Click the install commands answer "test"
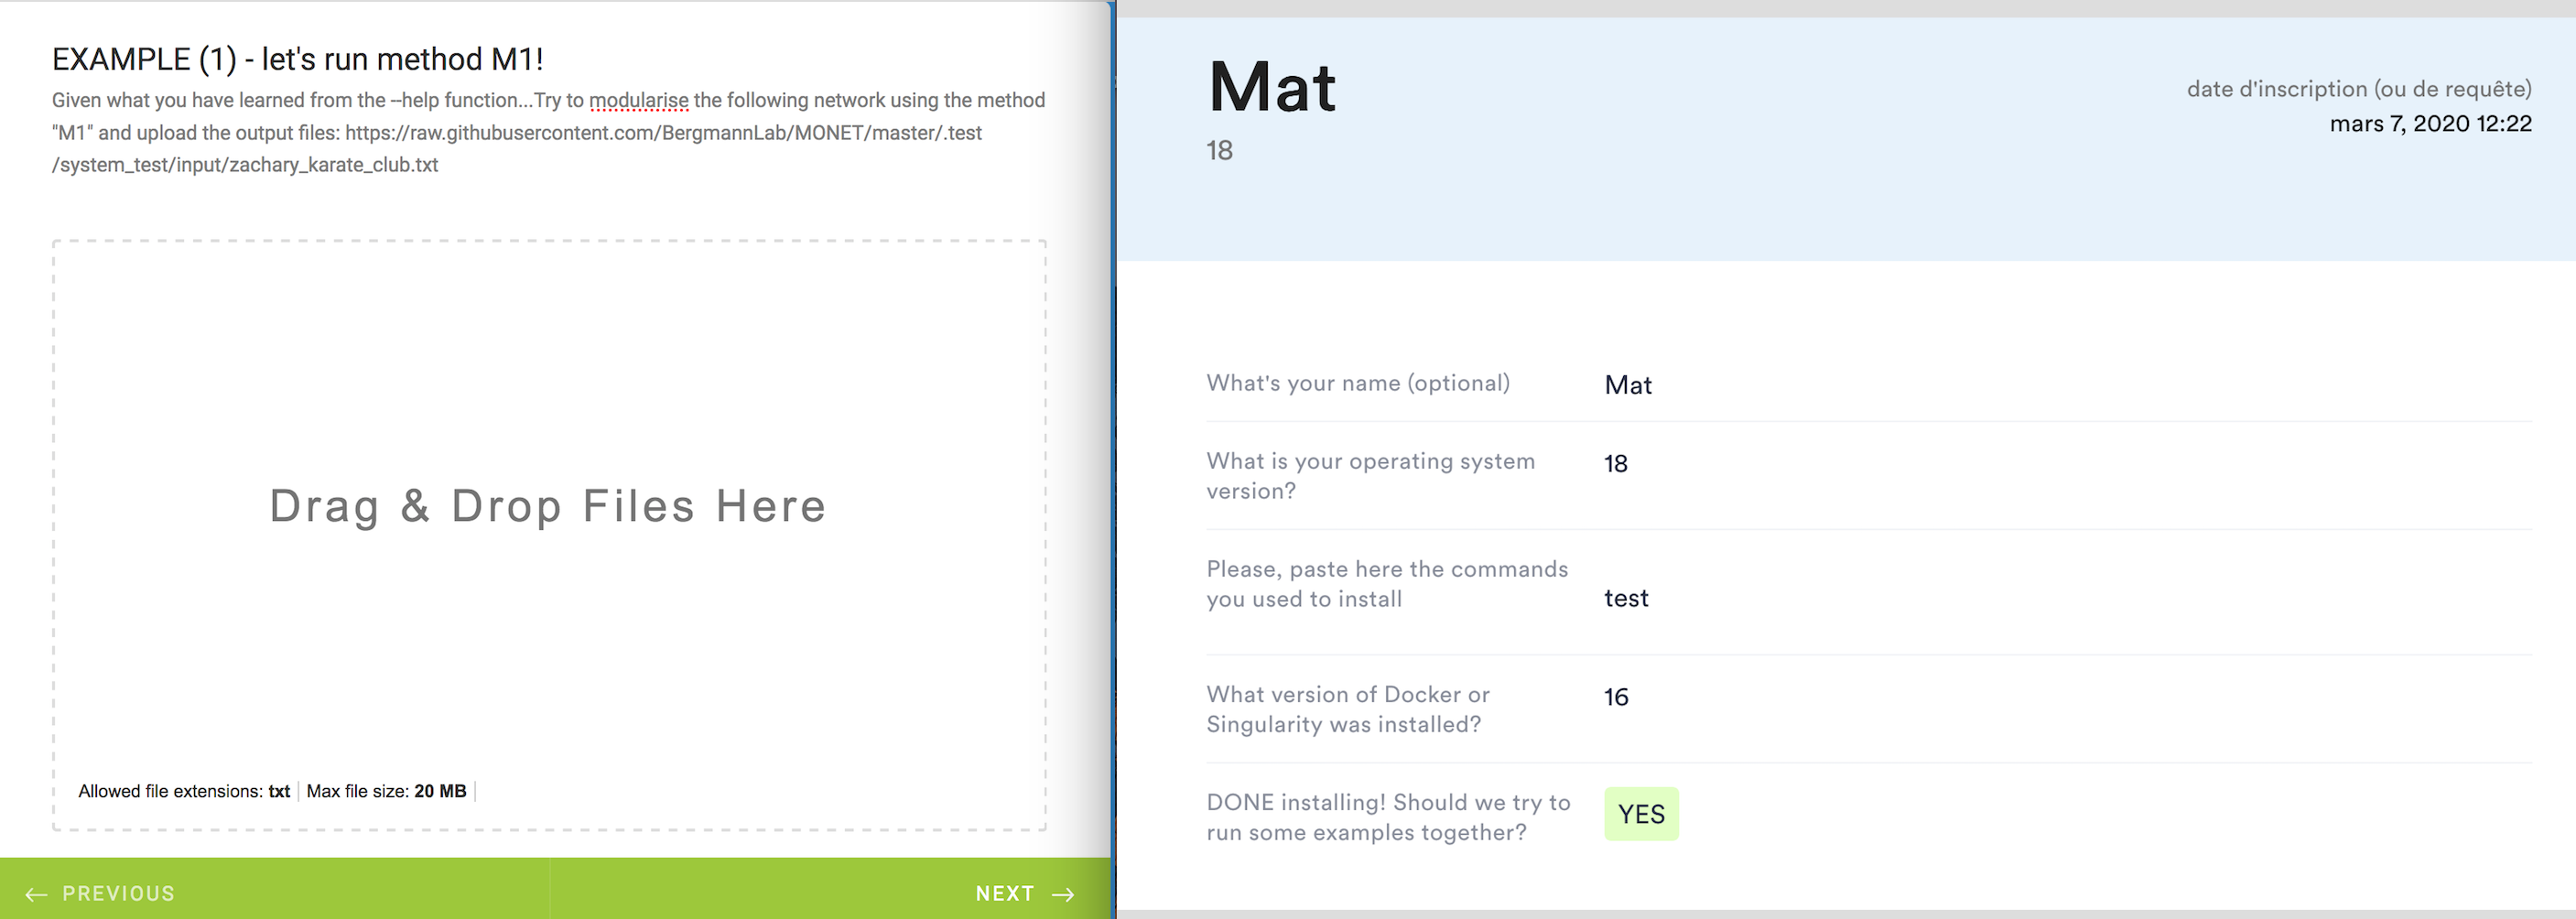Image resolution: width=2576 pixels, height=919 pixels. pyautogui.click(x=1626, y=598)
